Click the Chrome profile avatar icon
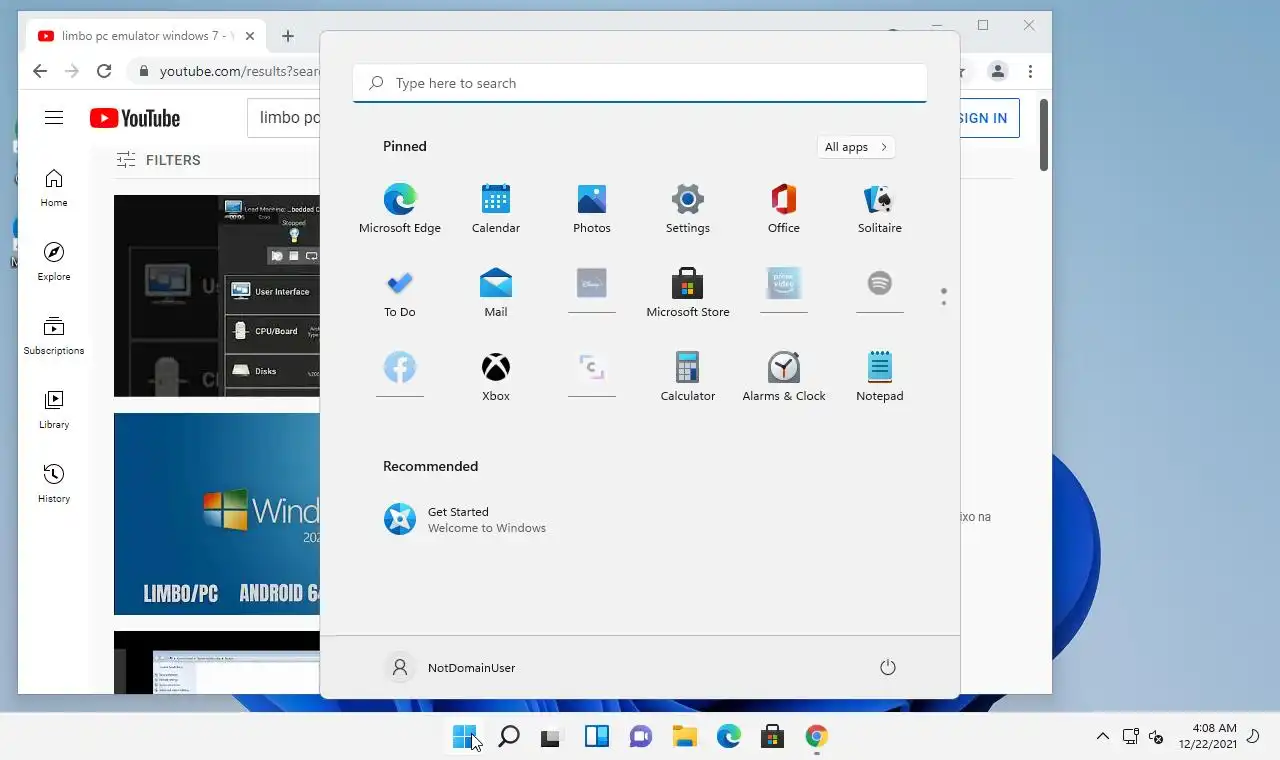 click(998, 71)
